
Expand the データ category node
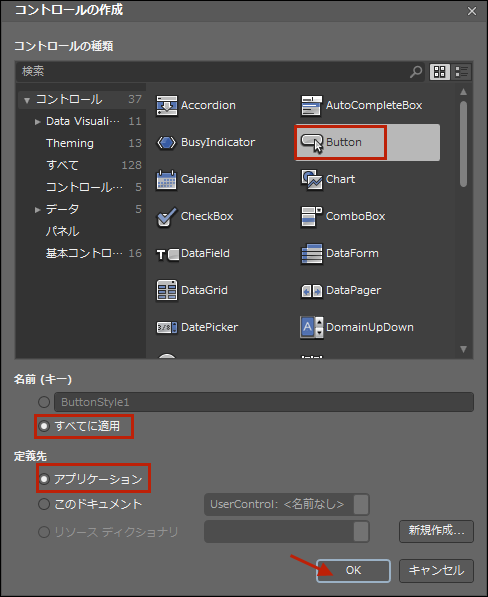tap(37, 210)
